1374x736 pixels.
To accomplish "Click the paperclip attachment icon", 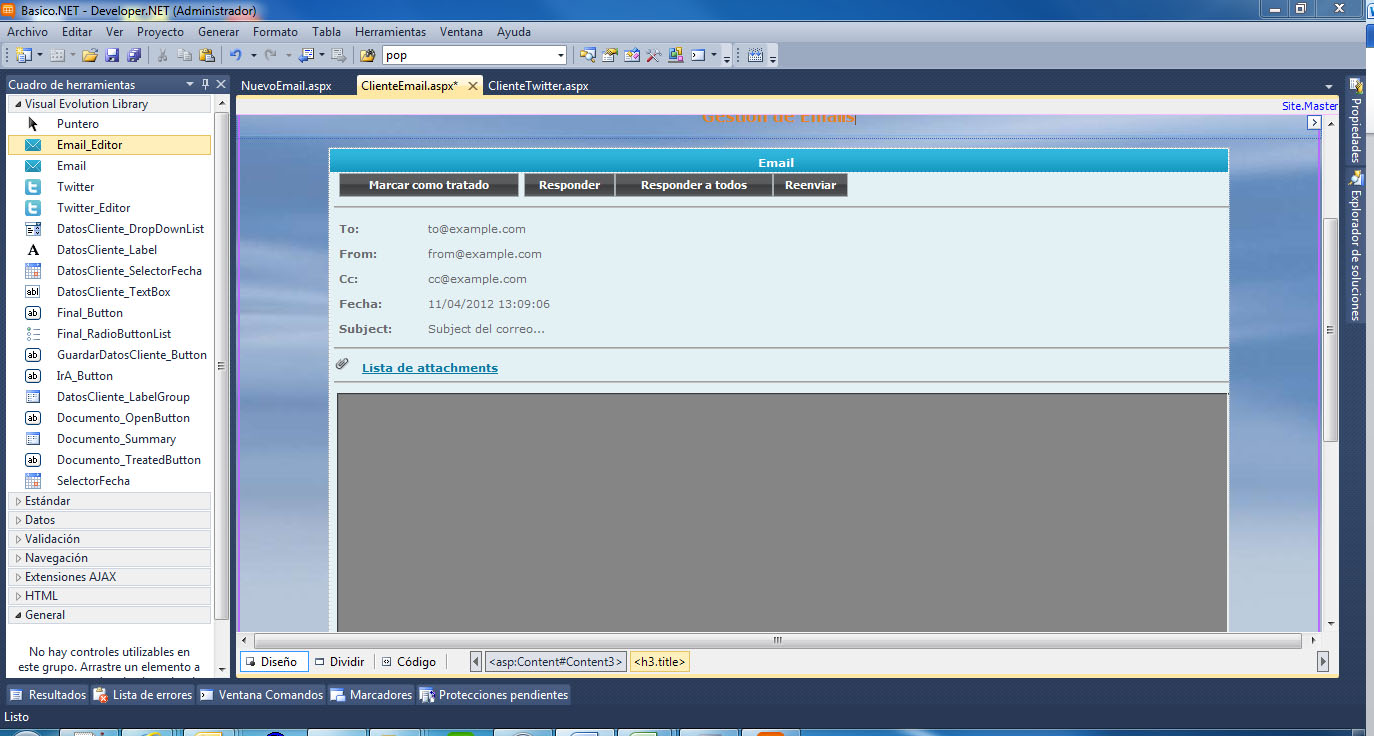I will tap(342, 365).
